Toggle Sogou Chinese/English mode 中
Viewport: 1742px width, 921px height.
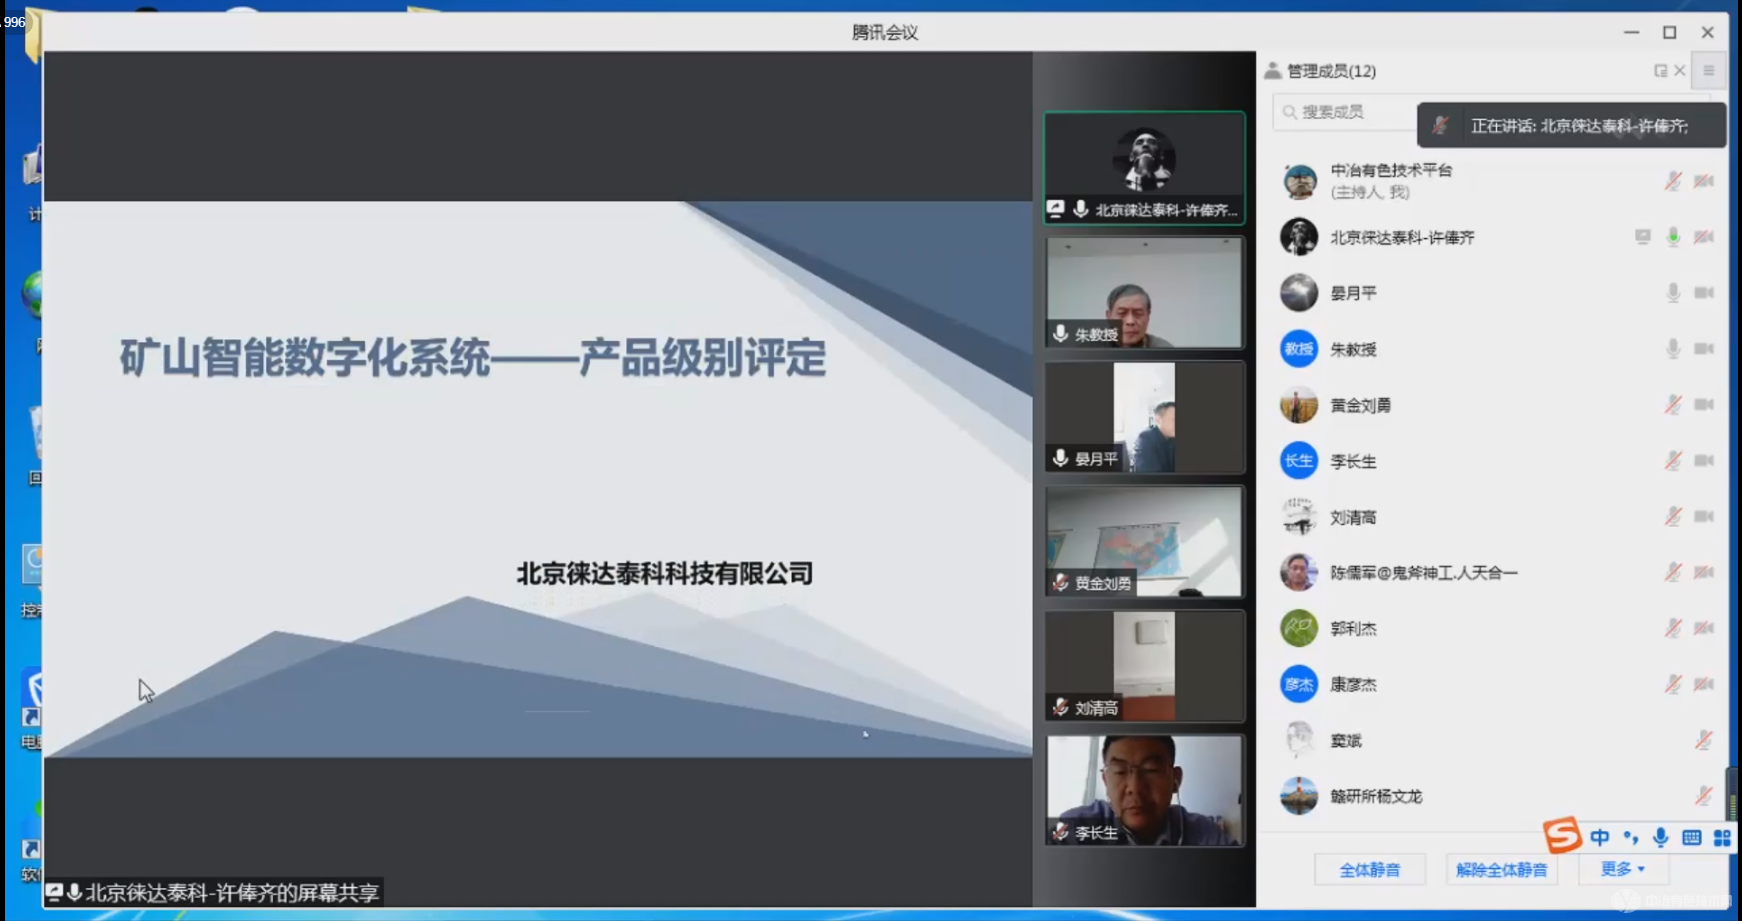[x=1600, y=837]
